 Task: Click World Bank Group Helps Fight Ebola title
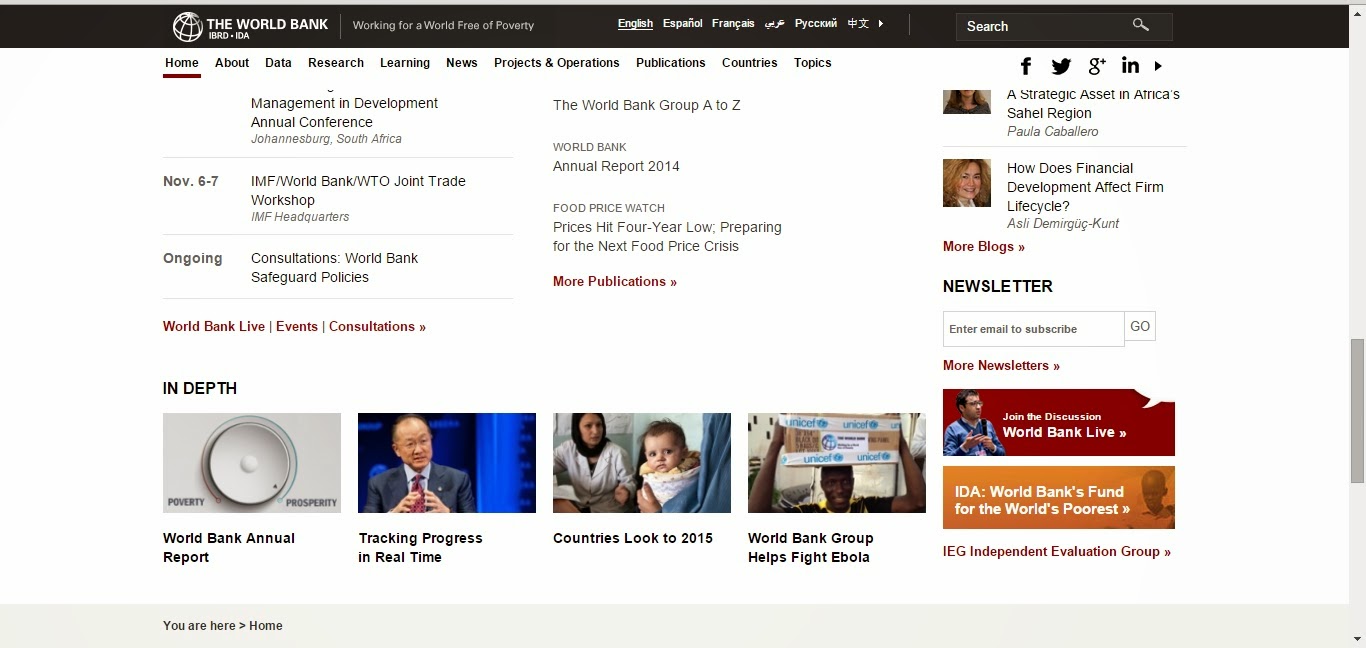811,547
